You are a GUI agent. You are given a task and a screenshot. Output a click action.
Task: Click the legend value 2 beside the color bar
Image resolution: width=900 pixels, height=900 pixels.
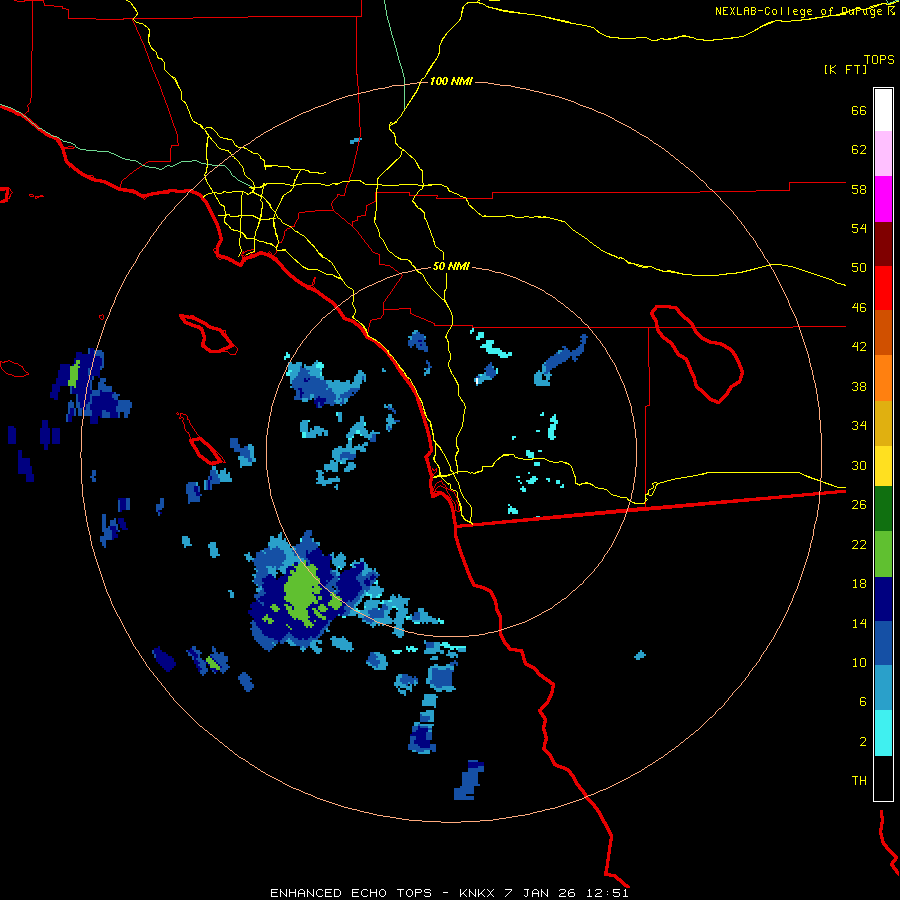tap(863, 742)
